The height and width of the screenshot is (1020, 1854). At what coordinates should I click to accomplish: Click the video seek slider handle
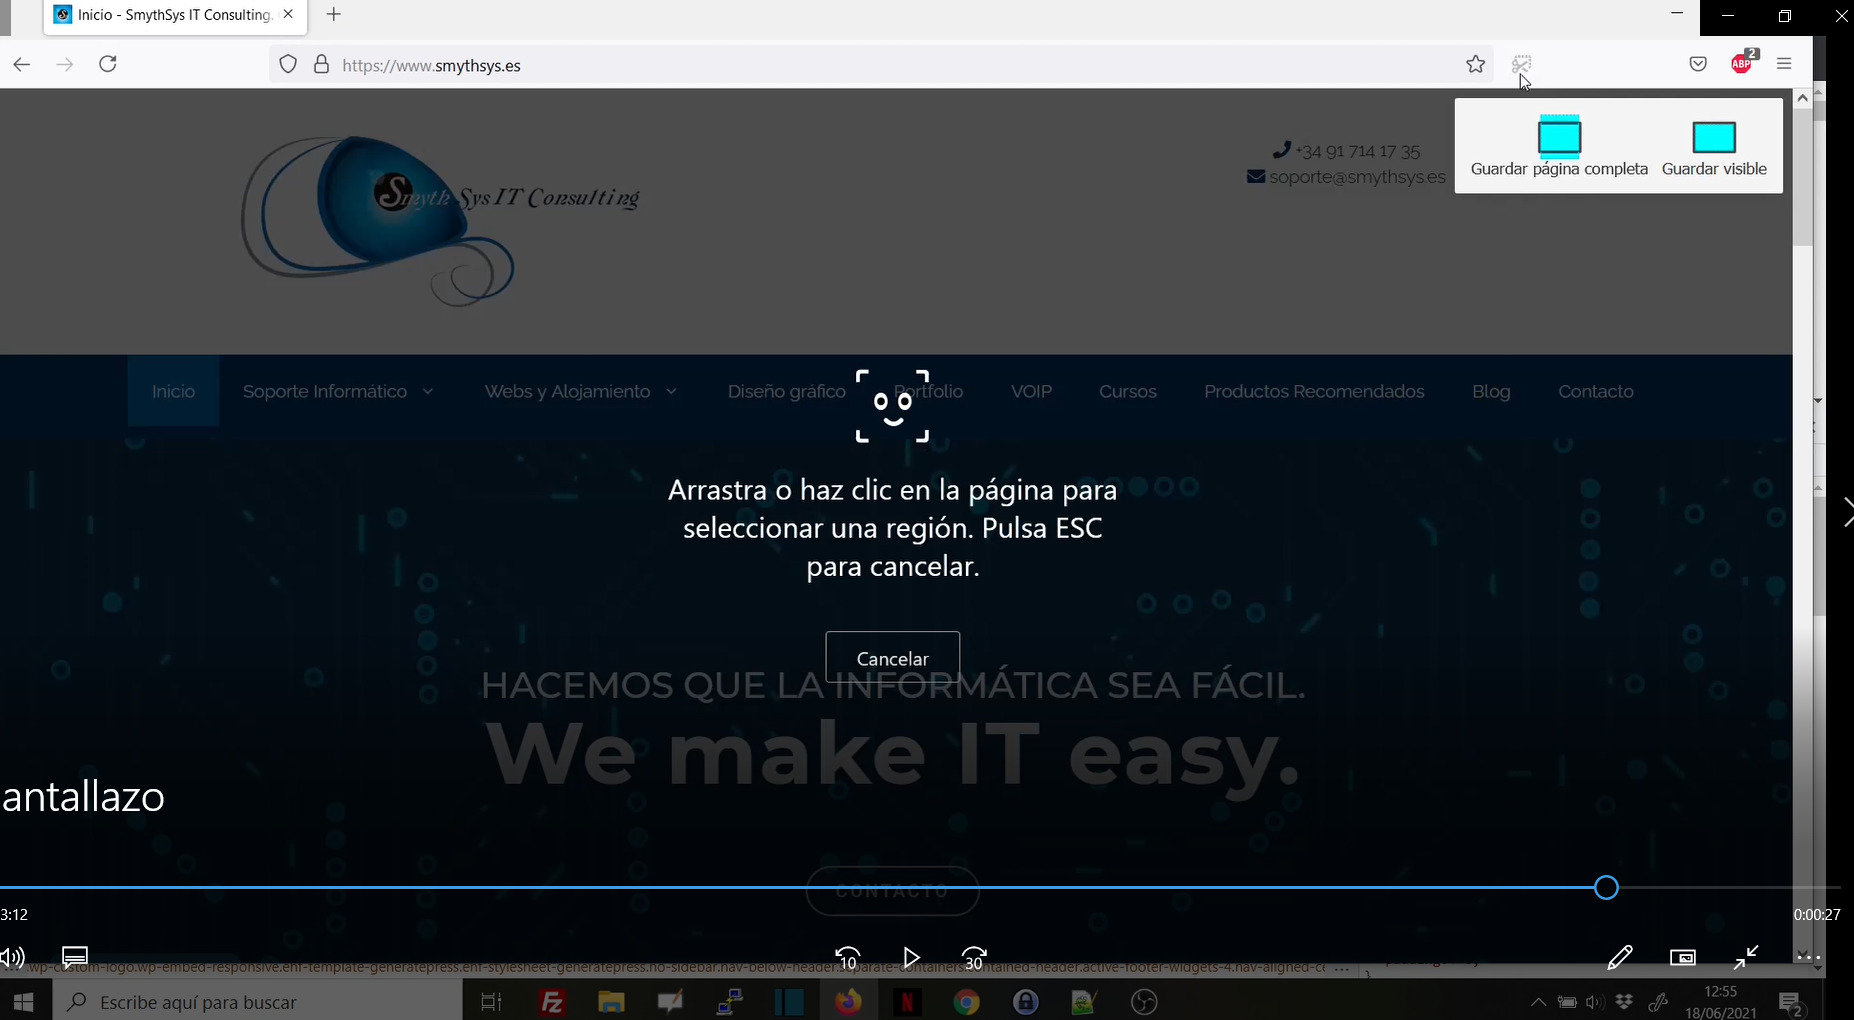pos(1606,888)
